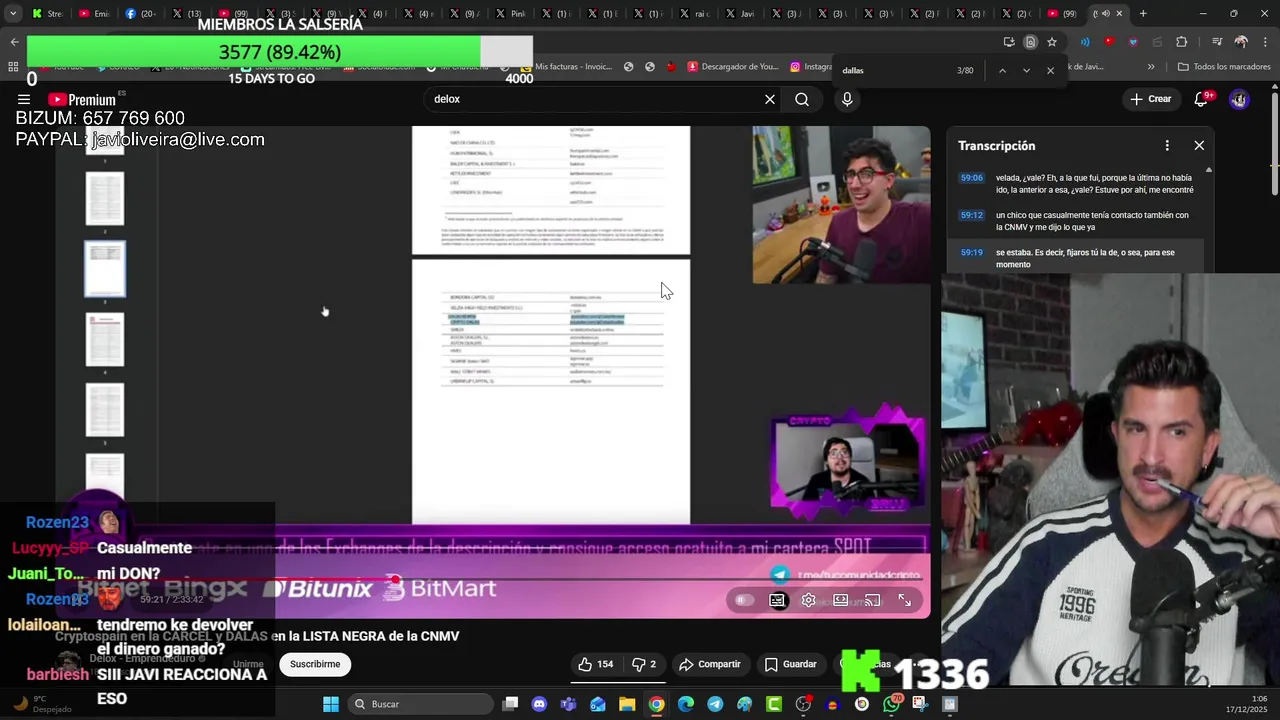Go to next find-in-page match
1280x720 pixels.
(1026, 70)
